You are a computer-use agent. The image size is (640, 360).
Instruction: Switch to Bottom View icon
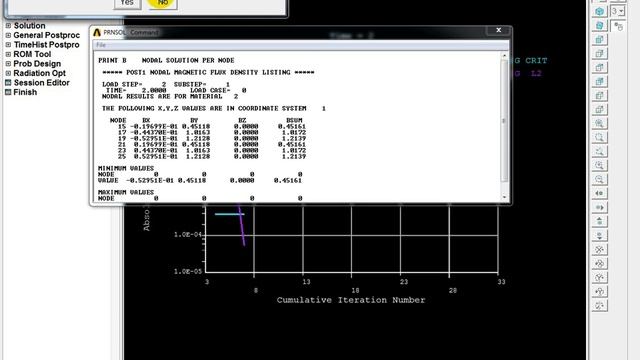pyautogui.click(x=599, y=109)
